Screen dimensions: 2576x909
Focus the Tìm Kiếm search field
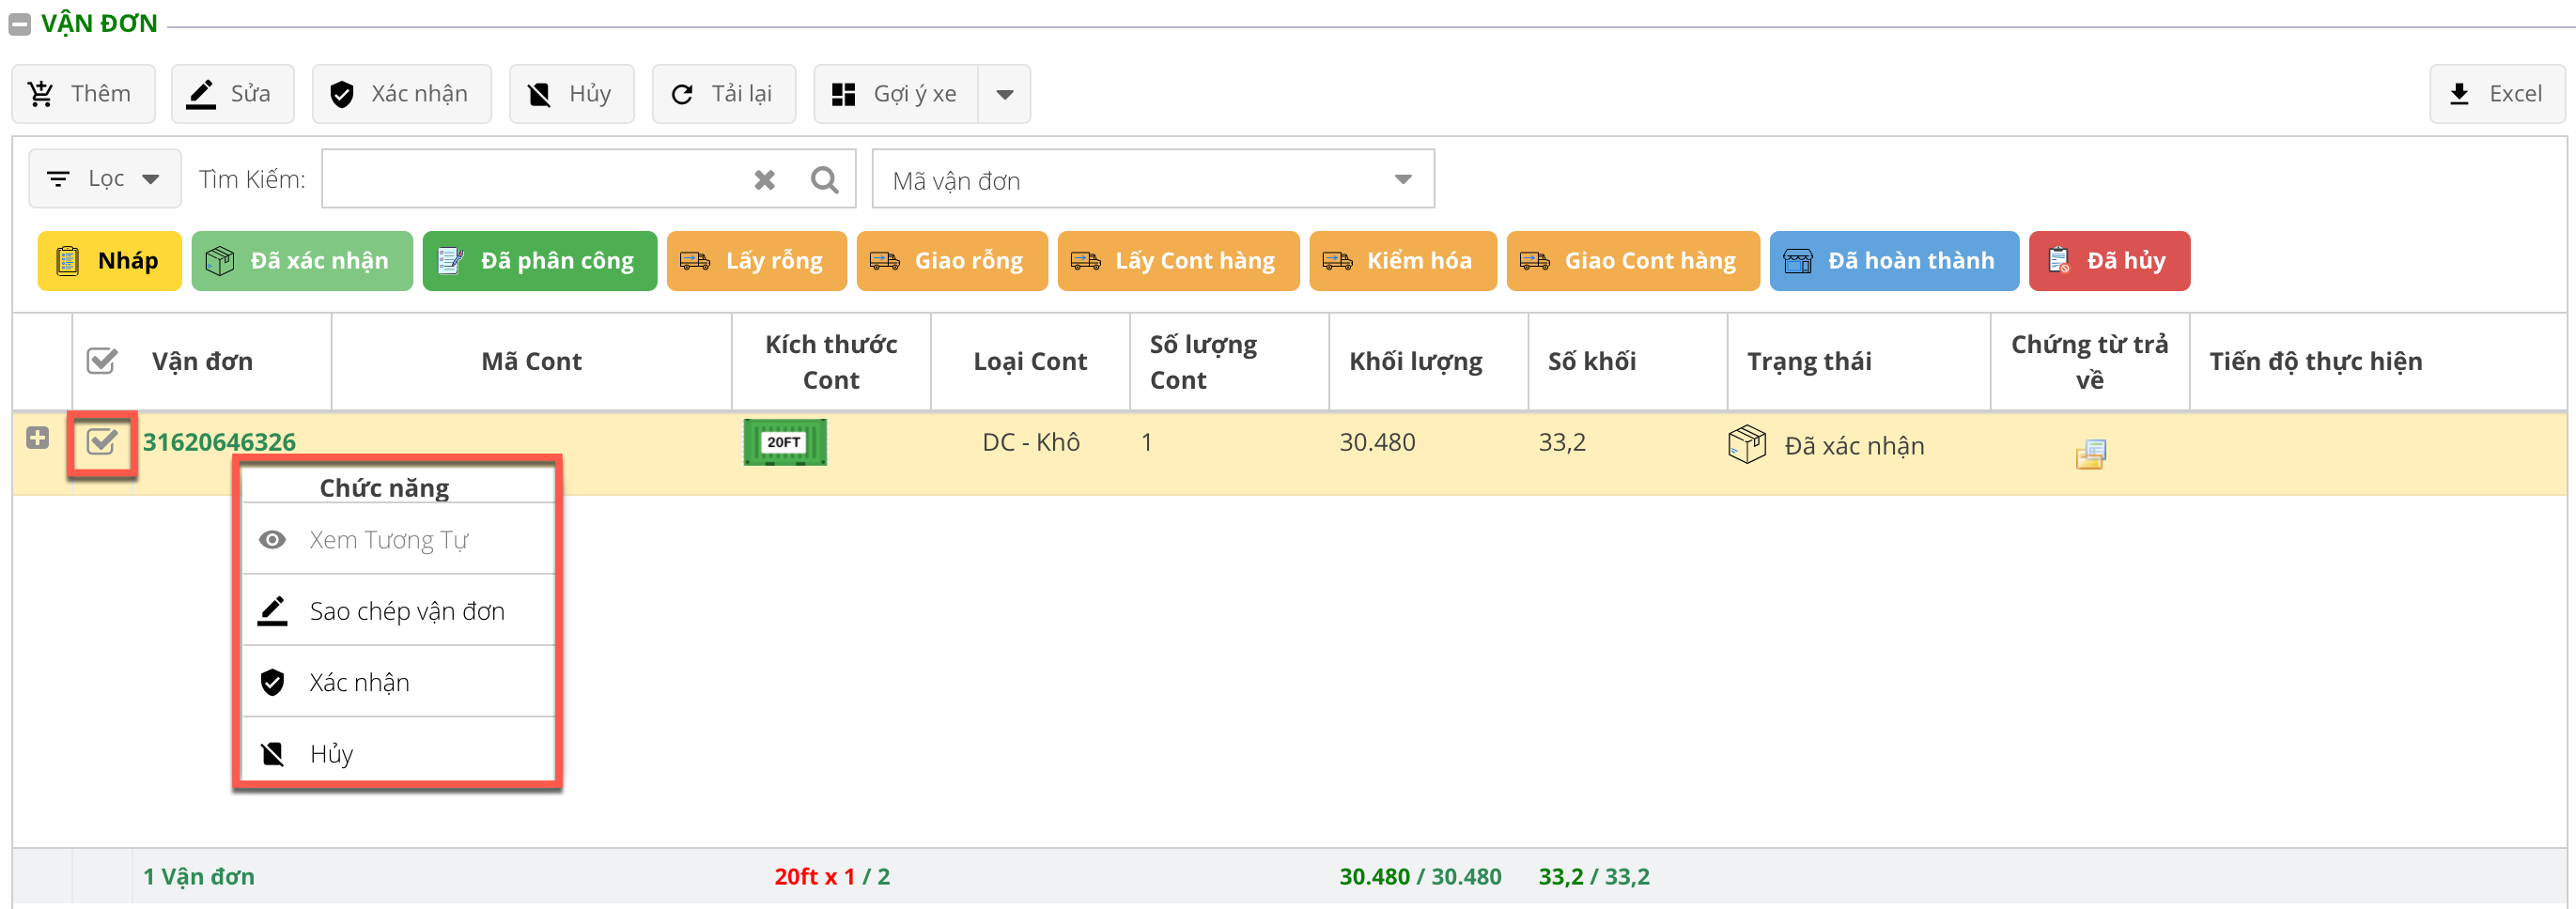(534, 180)
